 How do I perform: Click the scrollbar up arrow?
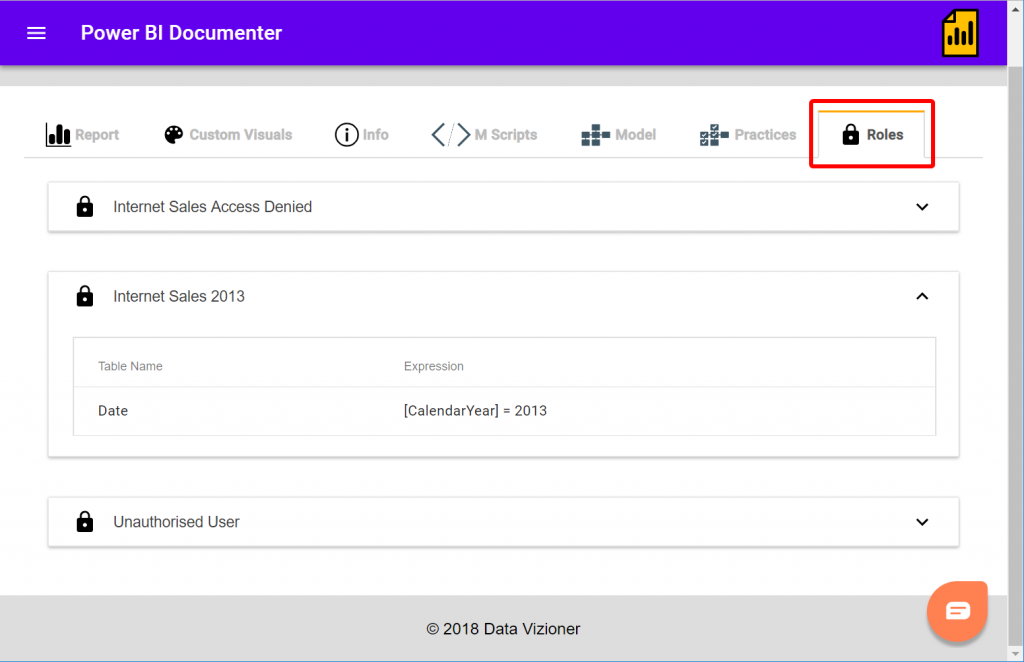click(x=1016, y=7)
